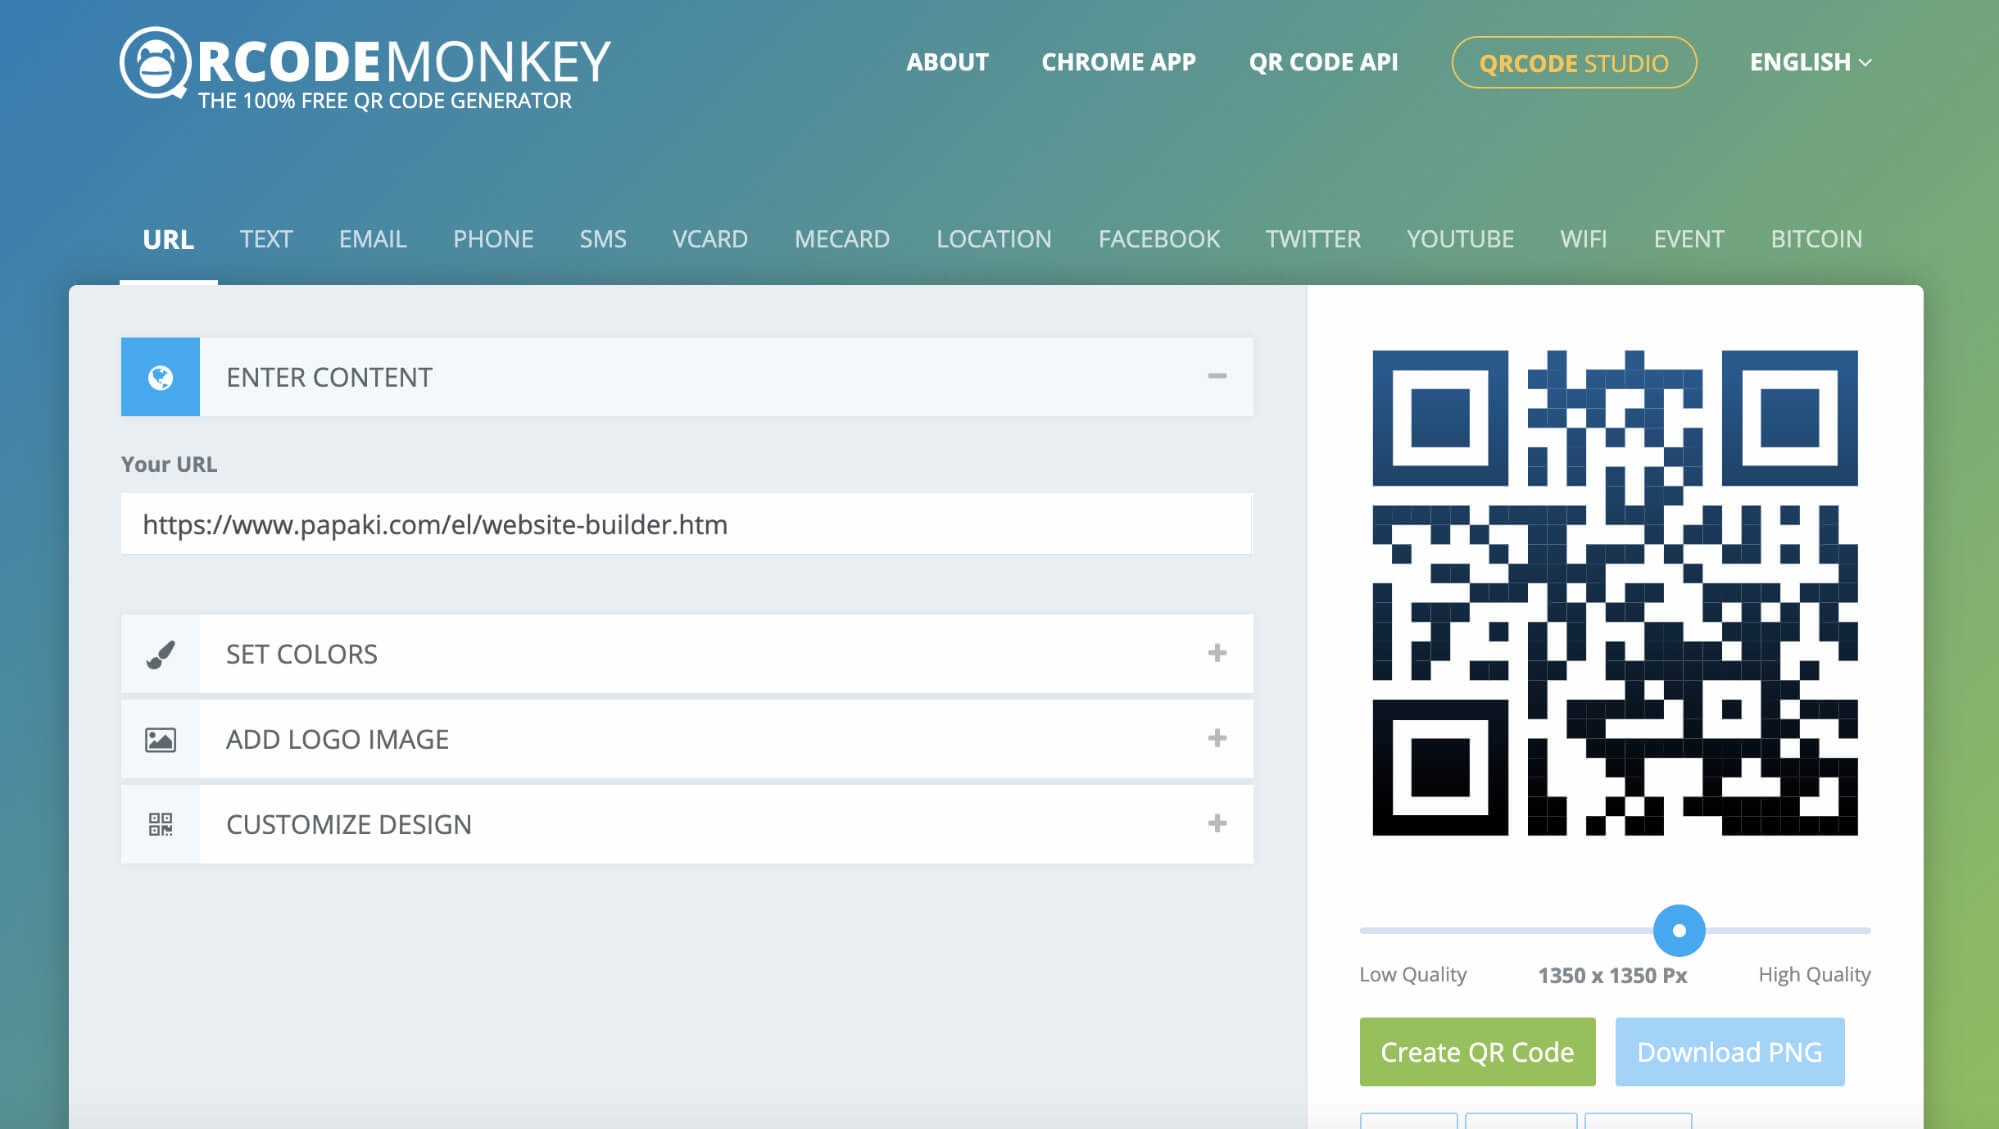This screenshot has height=1129, width=1999.
Task: Click inside the Your URL input field
Action: pyautogui.click(x=686, y=524)
